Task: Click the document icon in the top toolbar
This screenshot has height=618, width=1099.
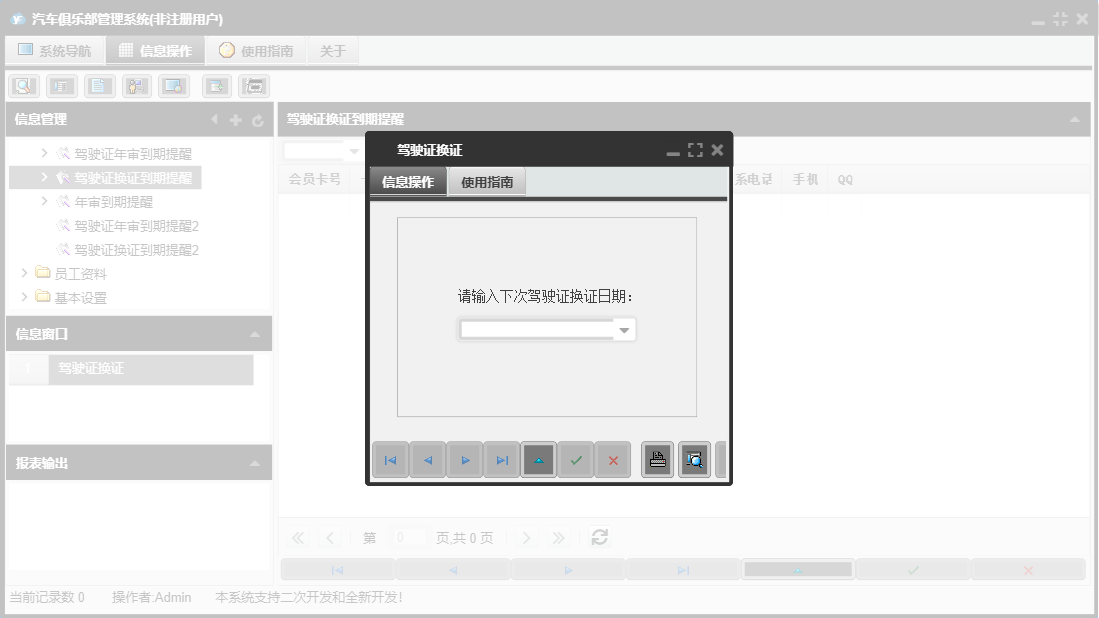Action: point(98,85)
